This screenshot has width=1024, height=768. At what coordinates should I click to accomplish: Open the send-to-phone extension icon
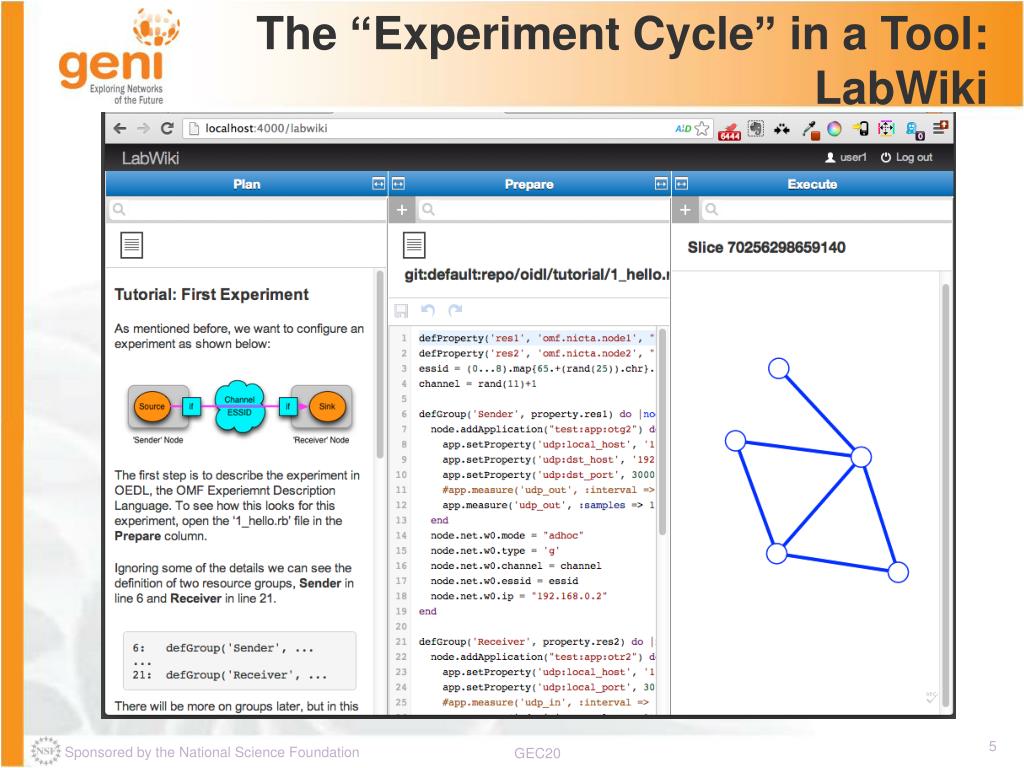pos(861,129)
